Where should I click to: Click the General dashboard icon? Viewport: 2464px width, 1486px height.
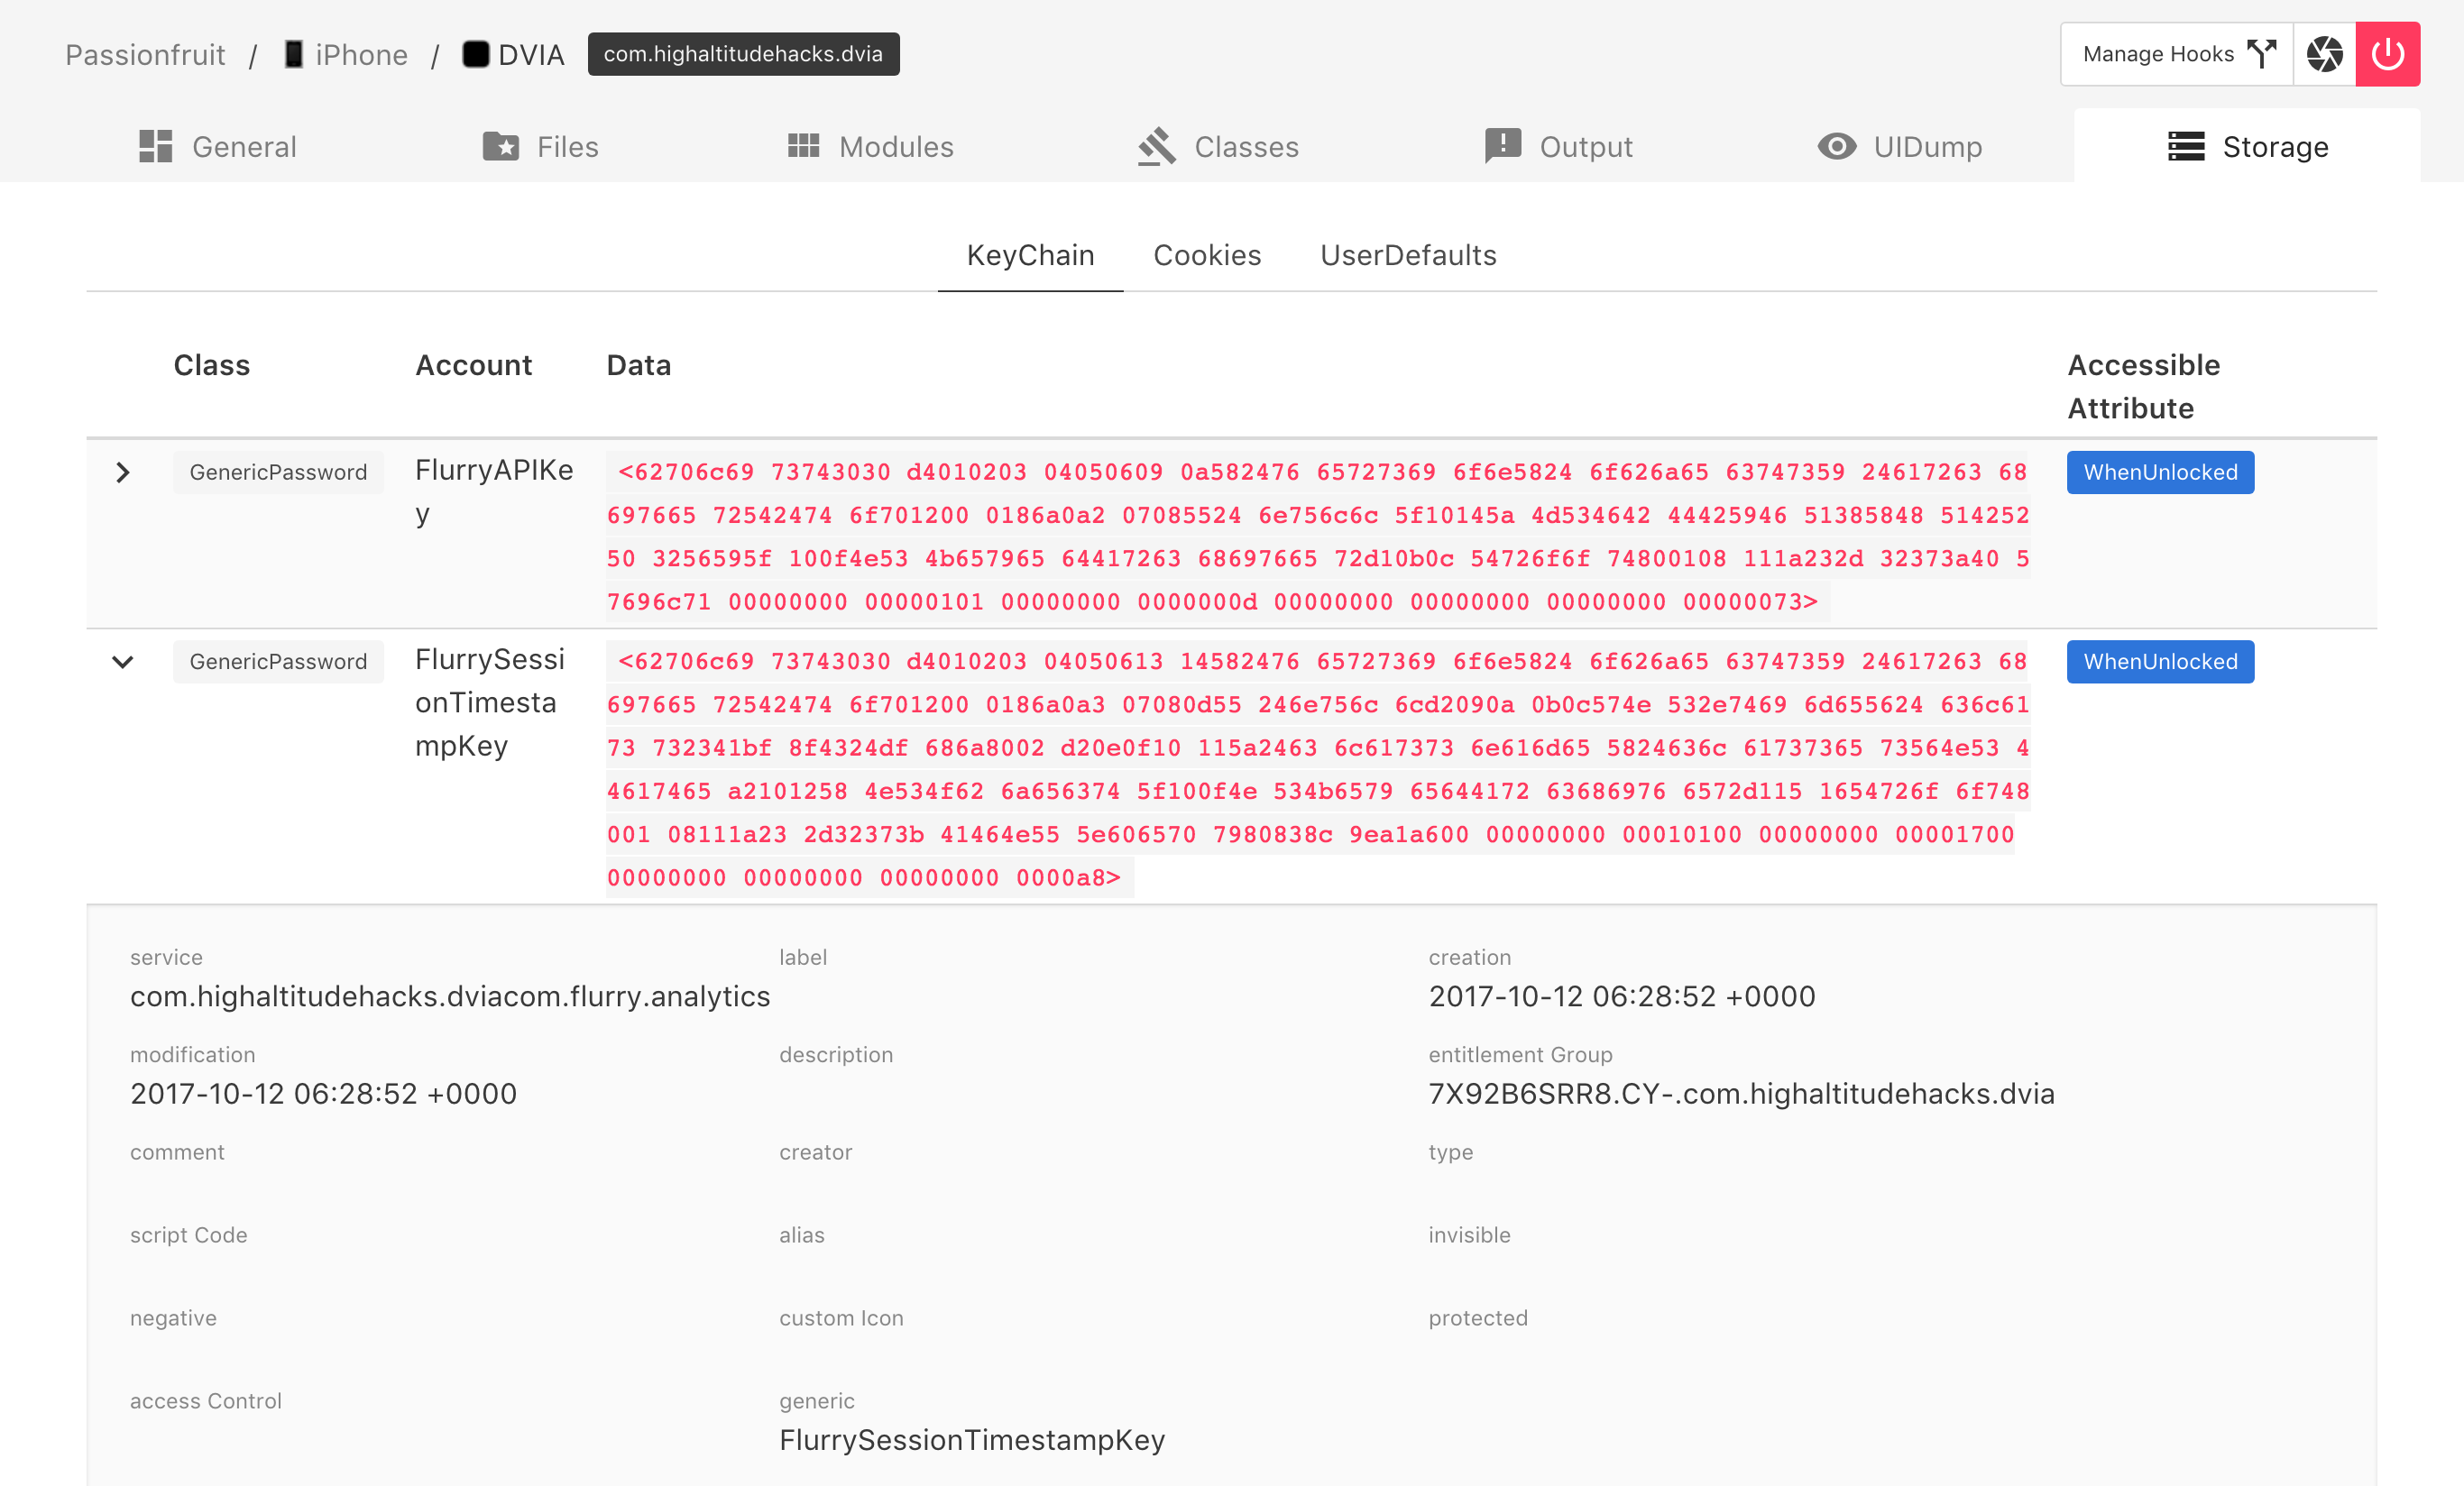click(156, 147)
